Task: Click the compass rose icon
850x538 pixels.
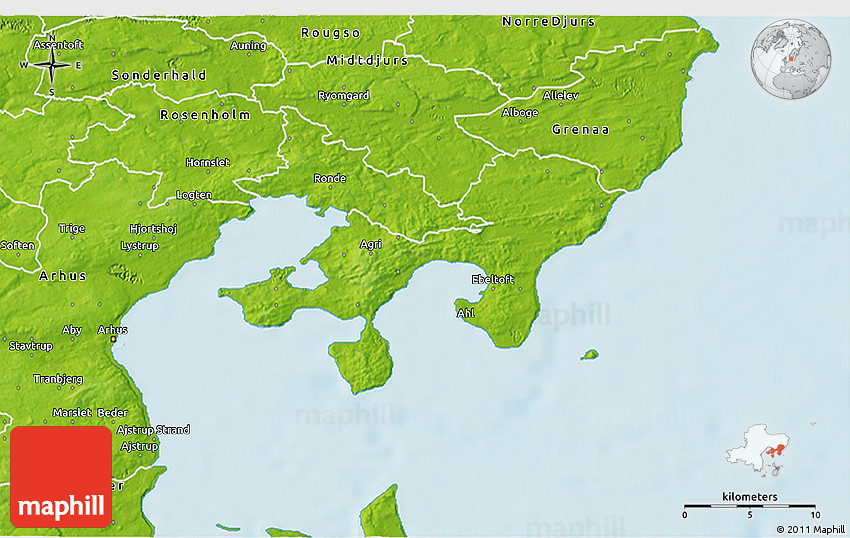Action: (x=51, y=67)
